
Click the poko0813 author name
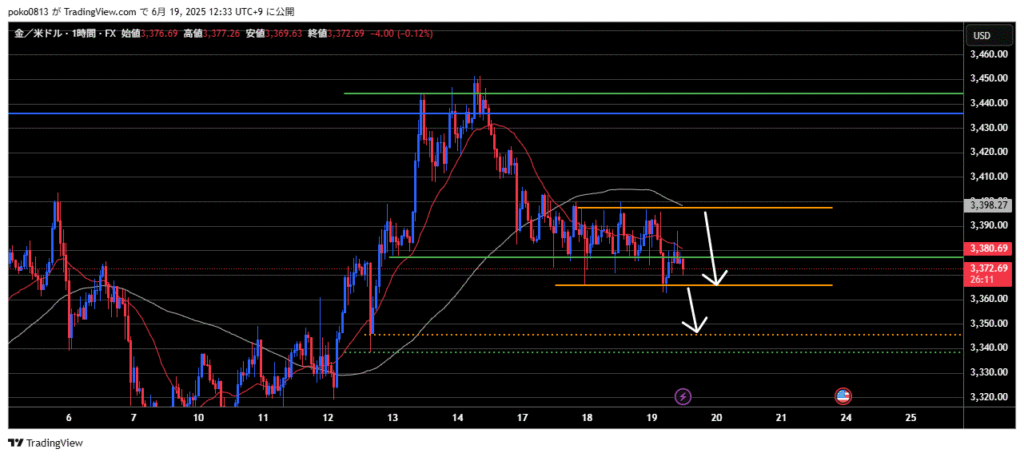[x=28, y=12]
